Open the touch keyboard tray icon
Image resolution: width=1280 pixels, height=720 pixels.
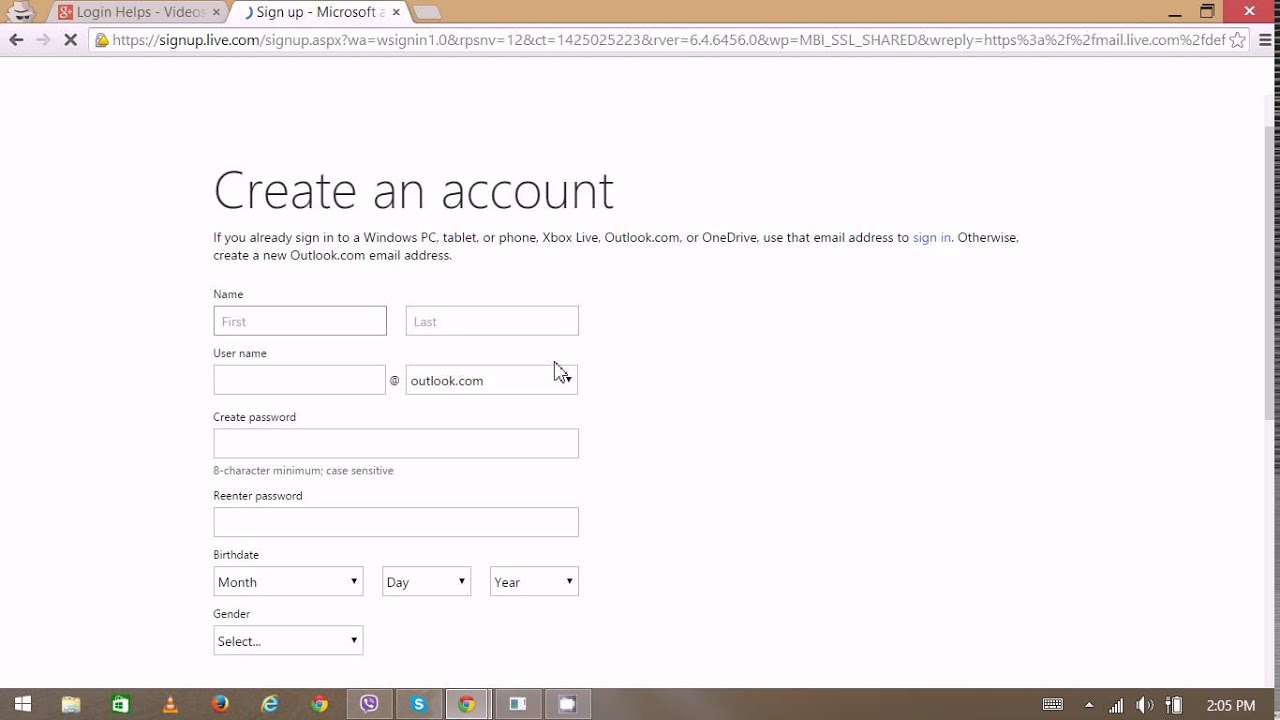1053,705
